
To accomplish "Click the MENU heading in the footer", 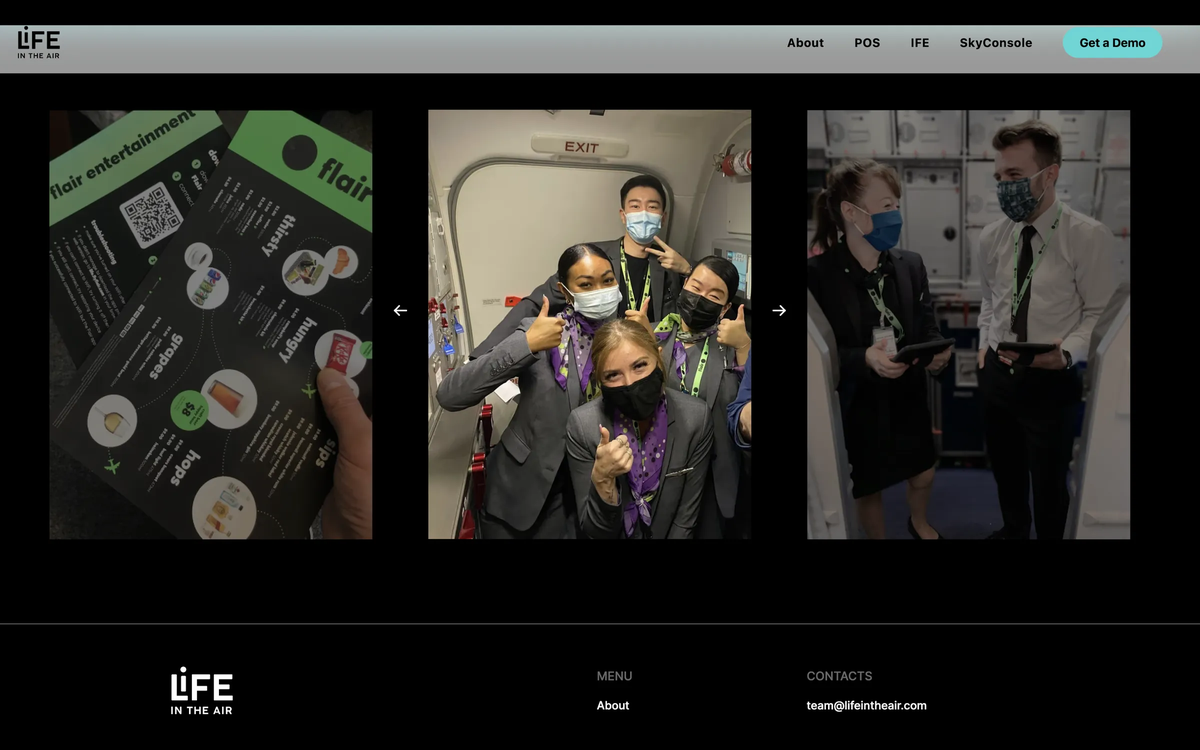I will click(614, 676).
